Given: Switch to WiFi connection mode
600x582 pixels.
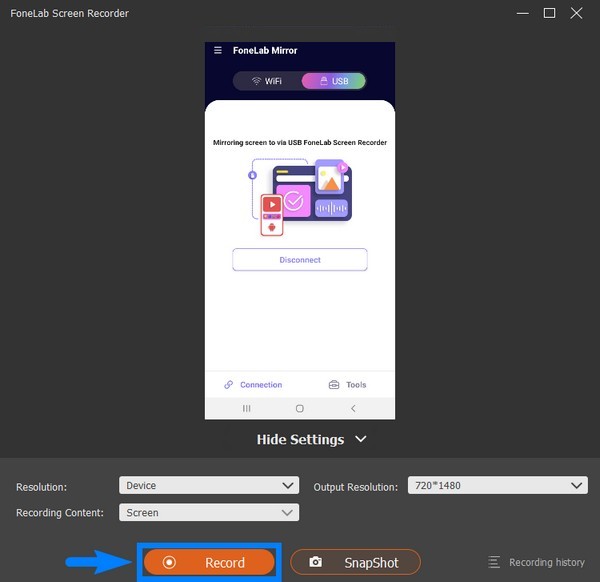Looking at the screenshot, I should [x=267, y=81].
